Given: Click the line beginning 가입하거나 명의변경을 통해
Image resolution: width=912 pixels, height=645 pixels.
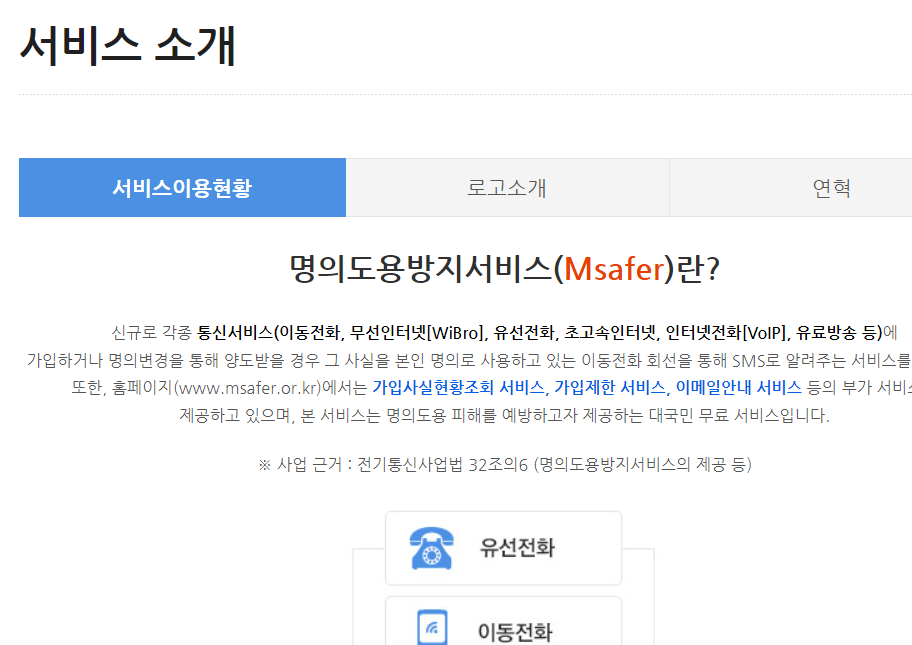Looking at the screenshot, I should tap(469, 361).
